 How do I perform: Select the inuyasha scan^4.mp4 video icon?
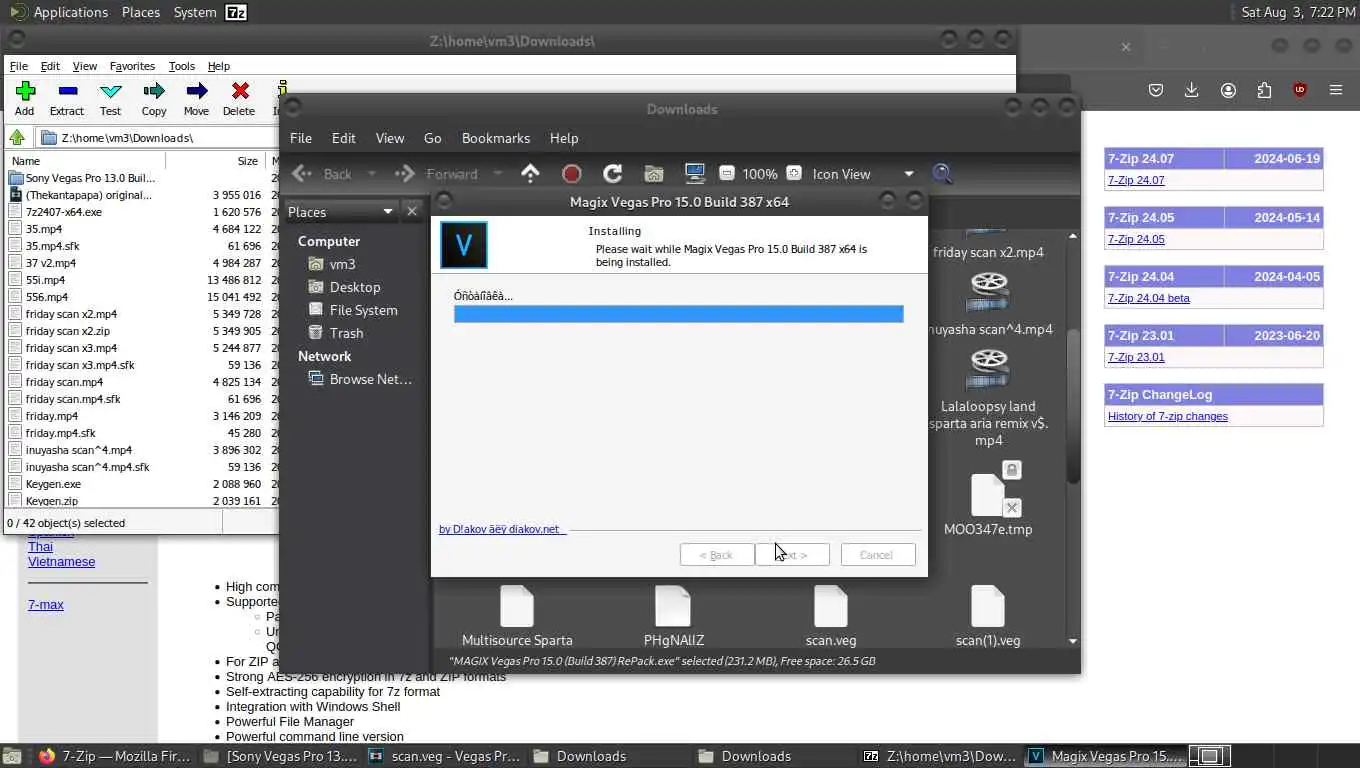988,292
